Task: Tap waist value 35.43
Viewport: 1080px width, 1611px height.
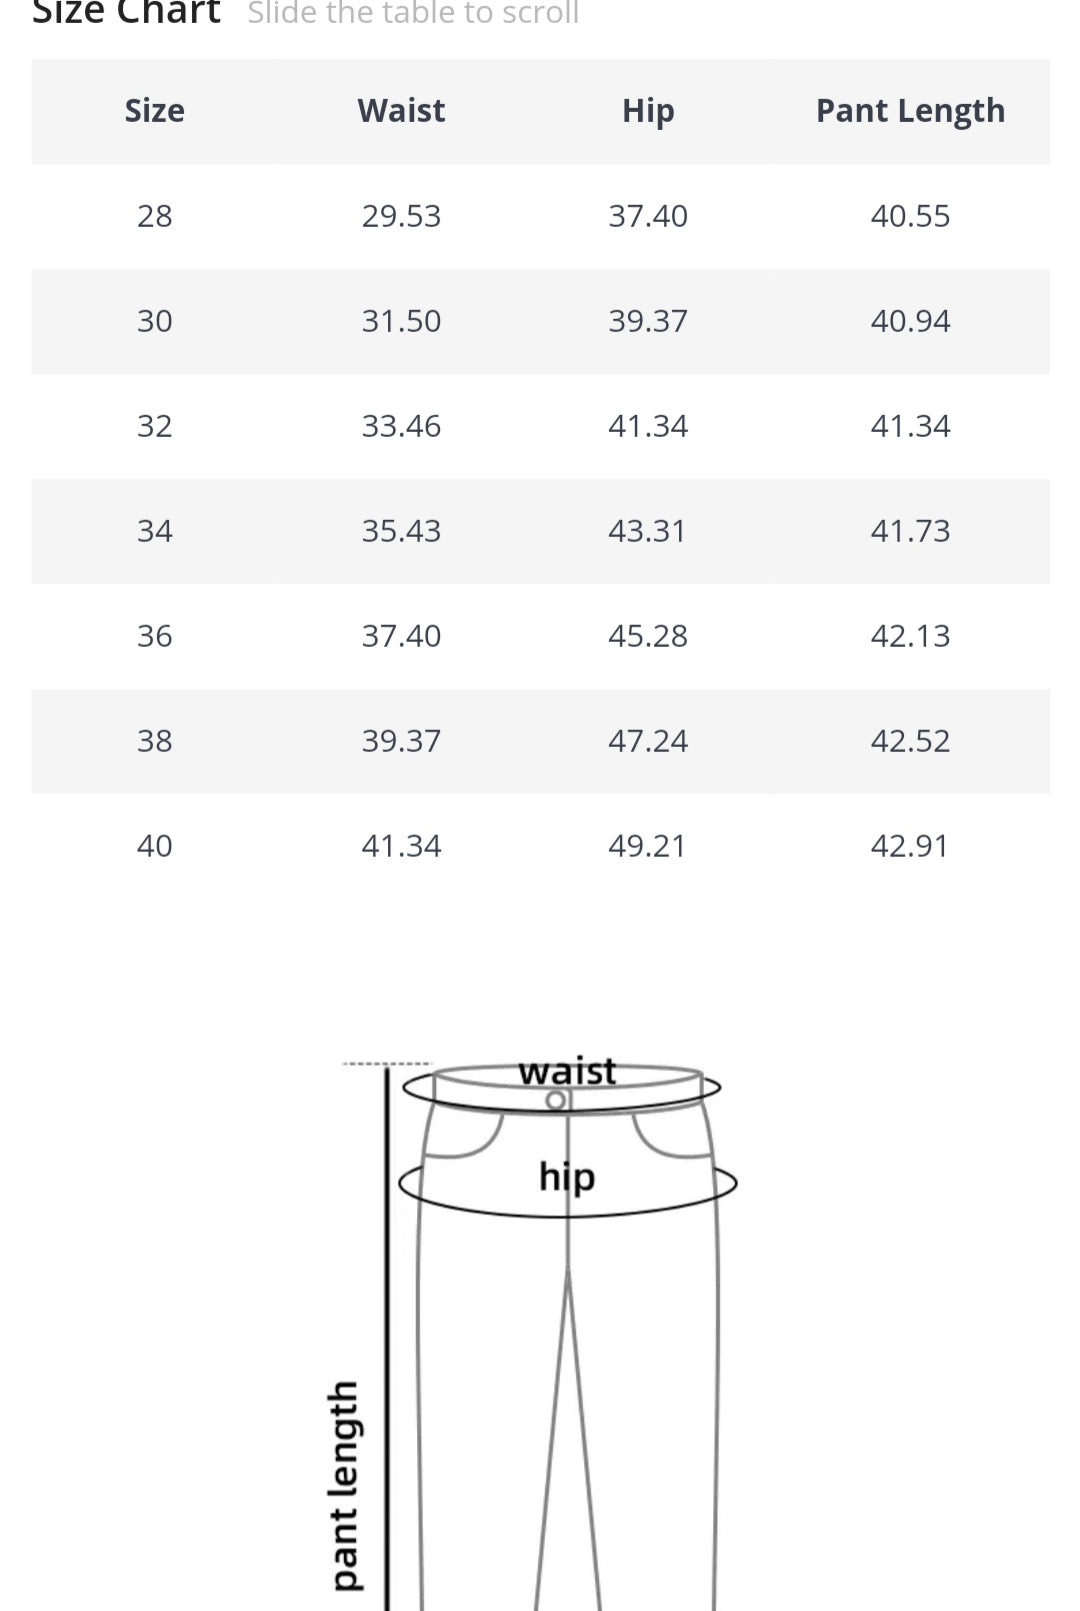Action: pyautogui.click(x=401, y=531)
